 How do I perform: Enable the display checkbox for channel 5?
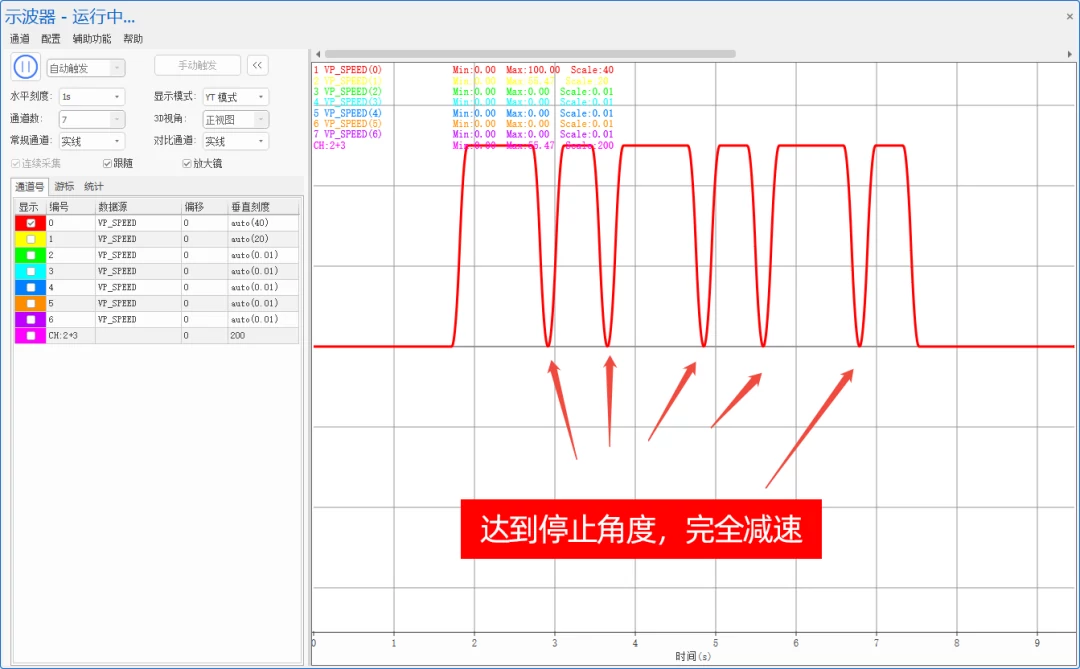(x=31, y=303)
